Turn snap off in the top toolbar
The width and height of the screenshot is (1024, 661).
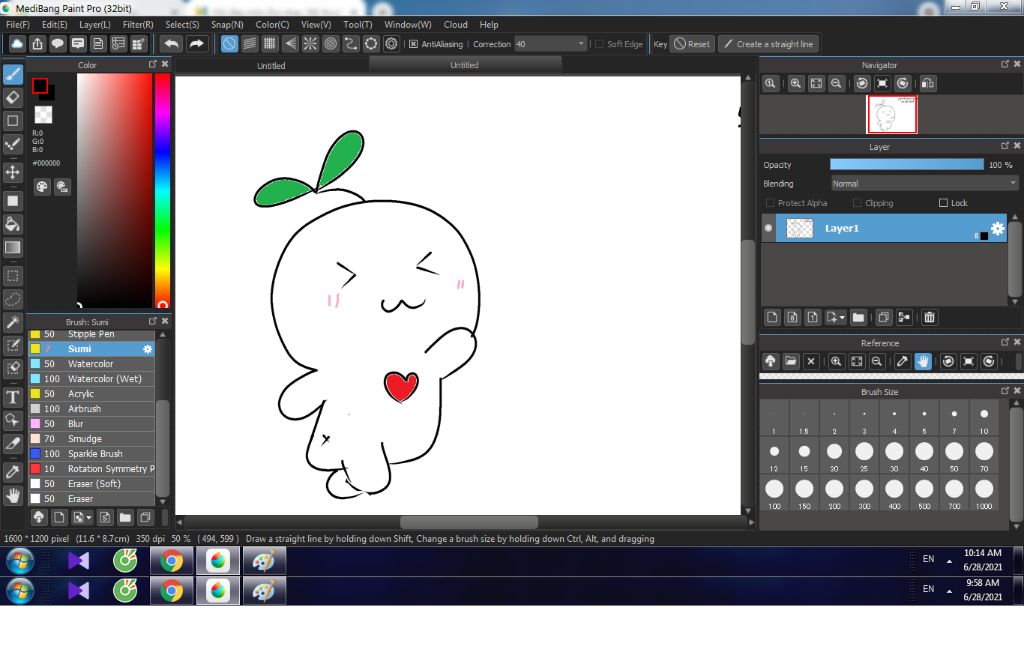coord(229,44)
